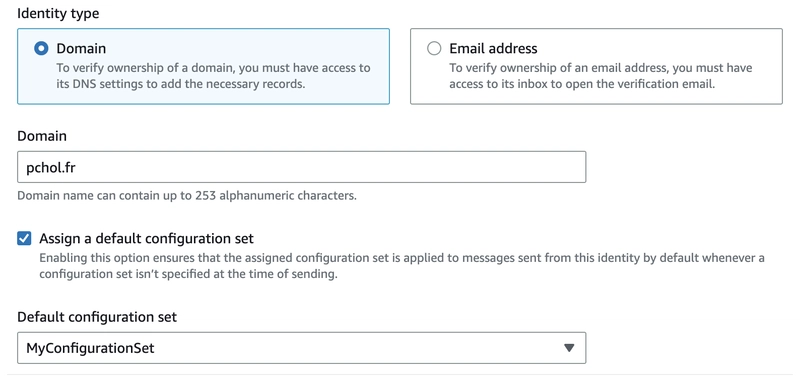800x376 pixels.
Task: Click the DNS settings description under Domain
Action: 213,76
